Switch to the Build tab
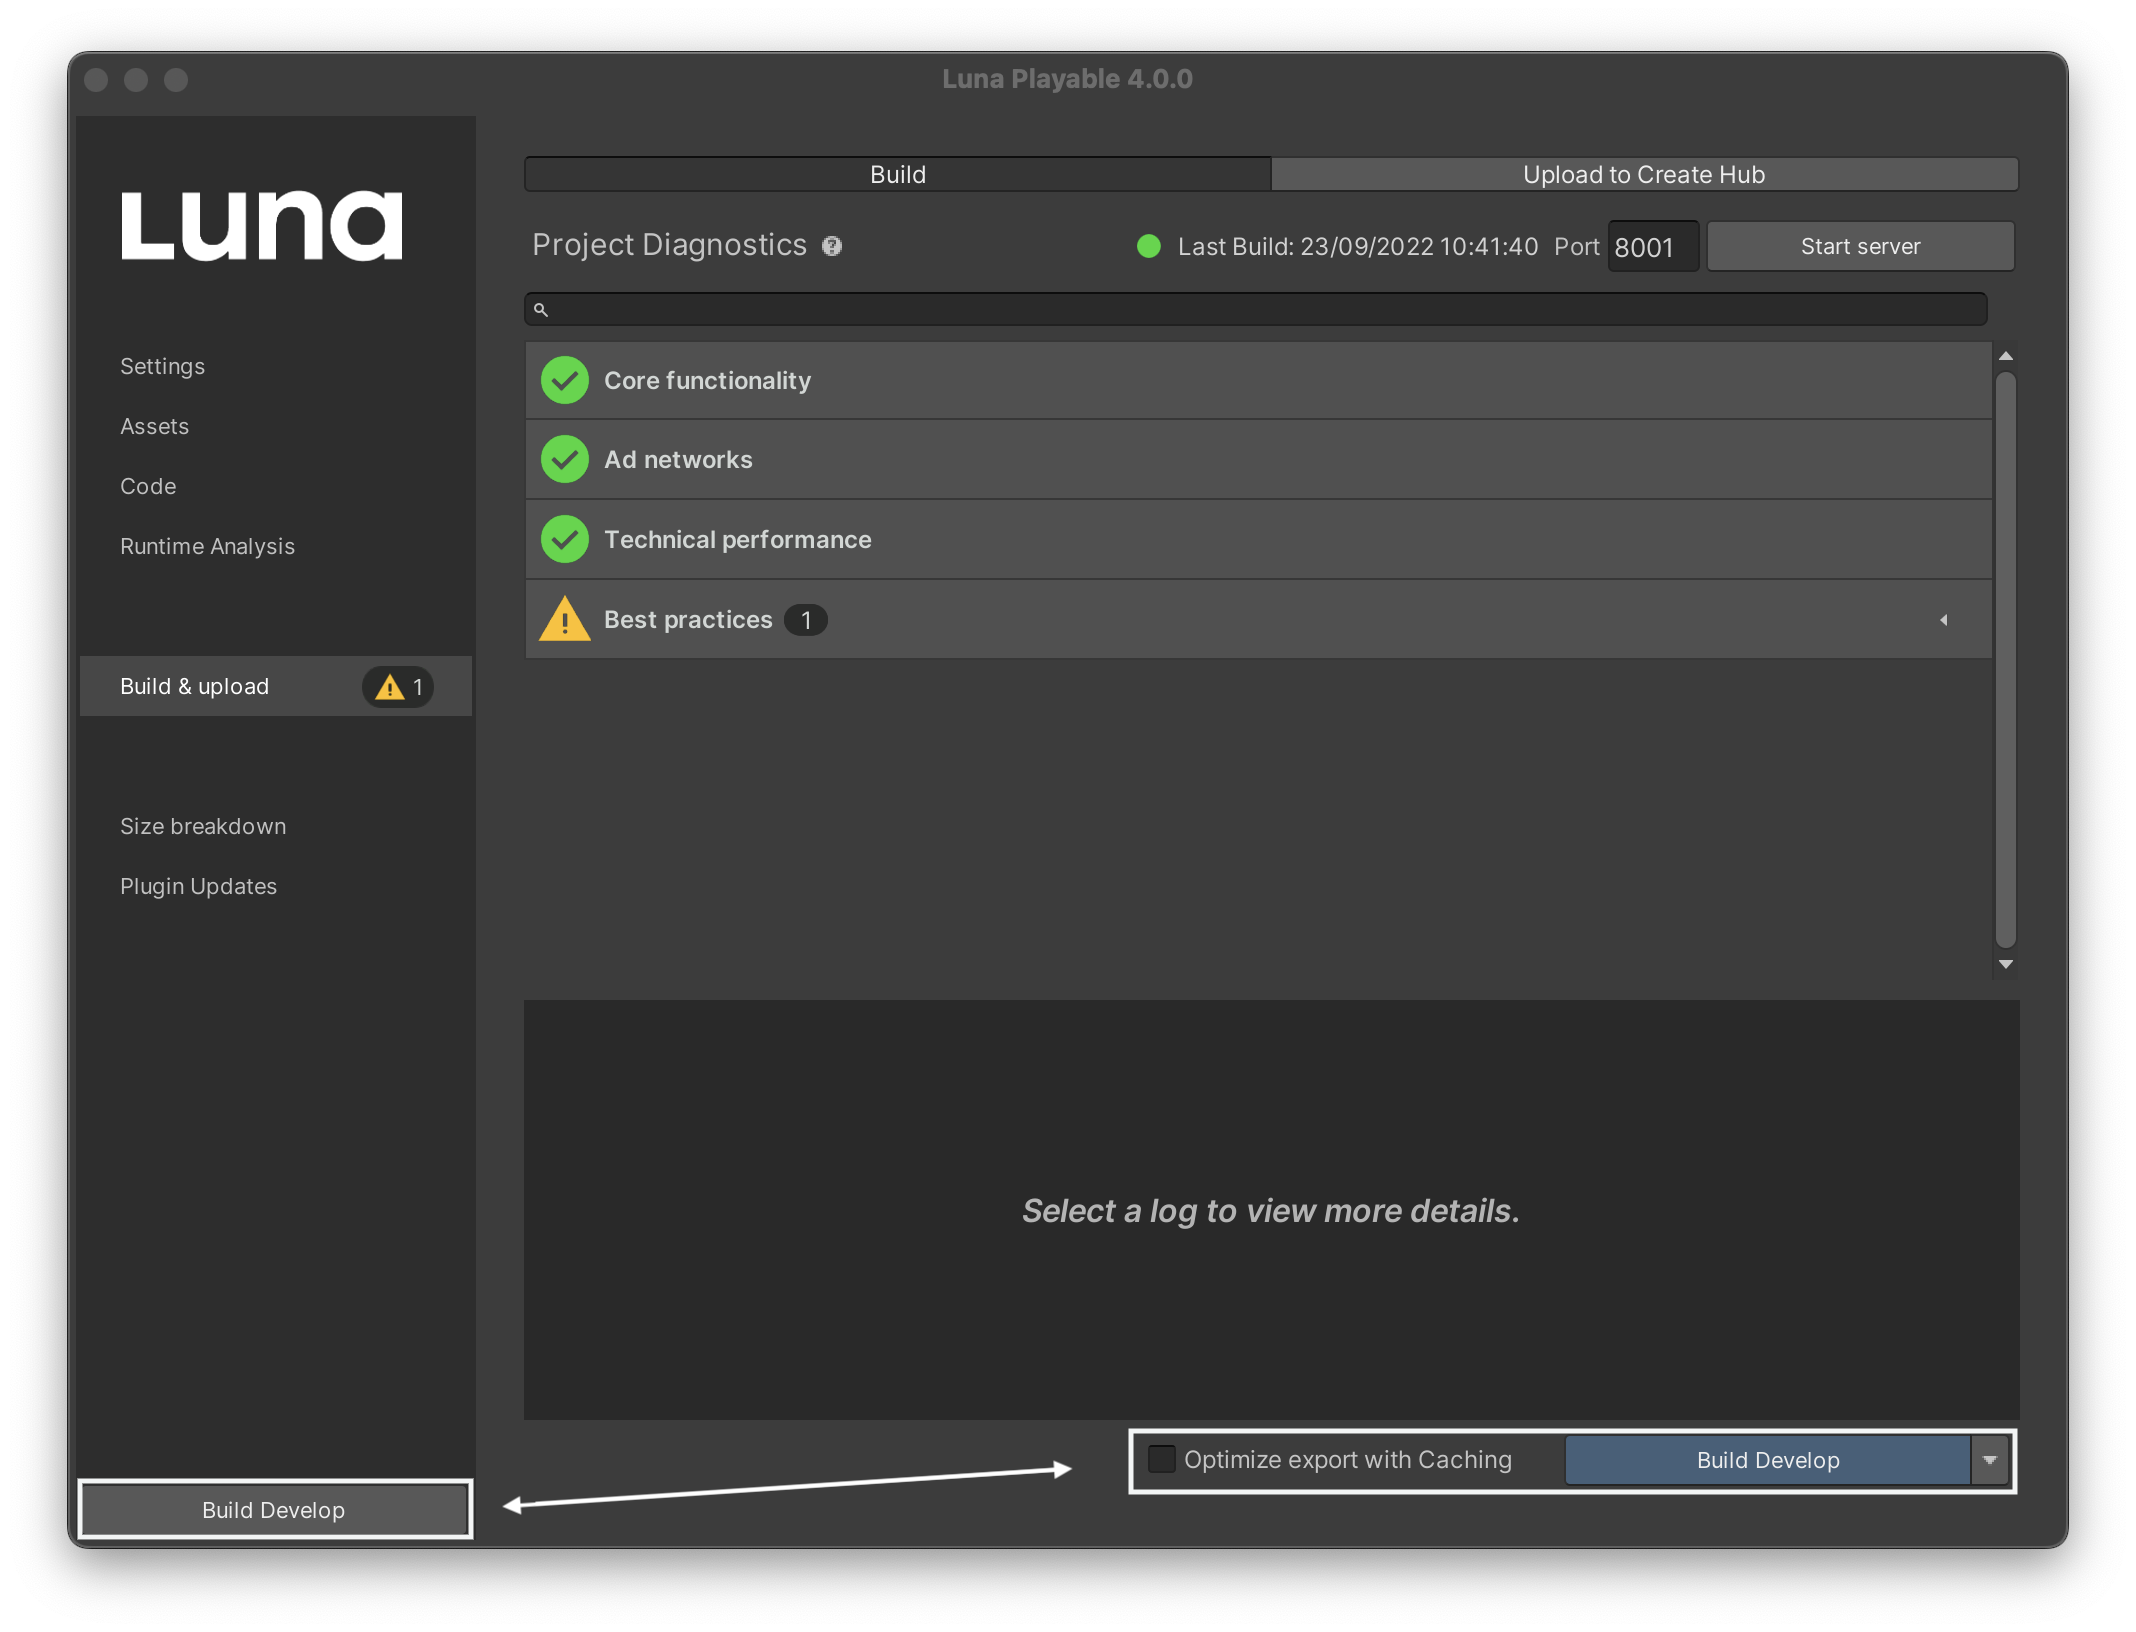Image resolution: width=2136 pixels, height=1632 pixels. click(898, 174)
